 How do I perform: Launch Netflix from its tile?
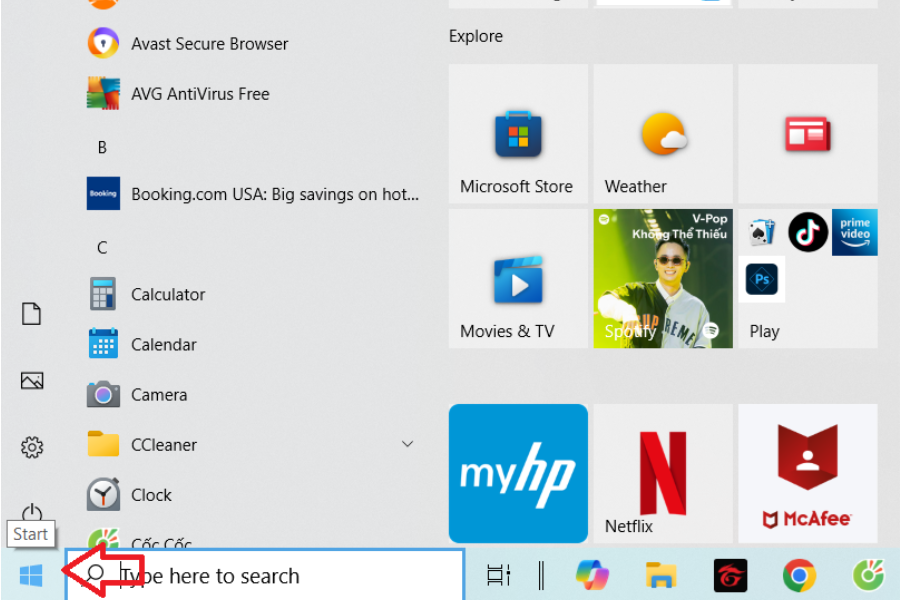pos(662,473)
